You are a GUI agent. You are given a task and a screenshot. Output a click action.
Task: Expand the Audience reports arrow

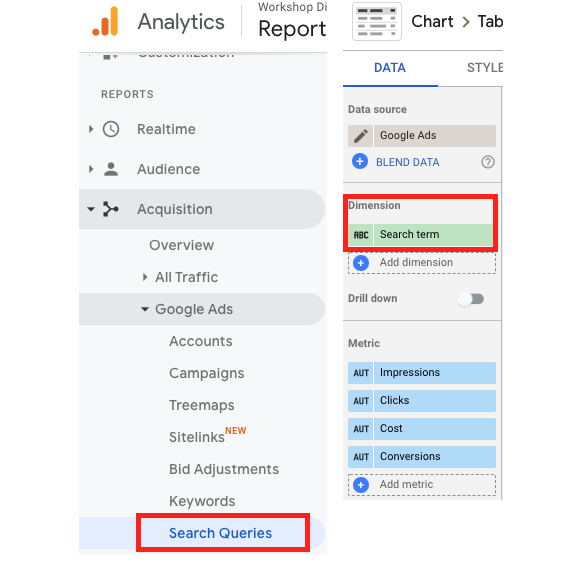pyautogui.click(x=91, y=169)
